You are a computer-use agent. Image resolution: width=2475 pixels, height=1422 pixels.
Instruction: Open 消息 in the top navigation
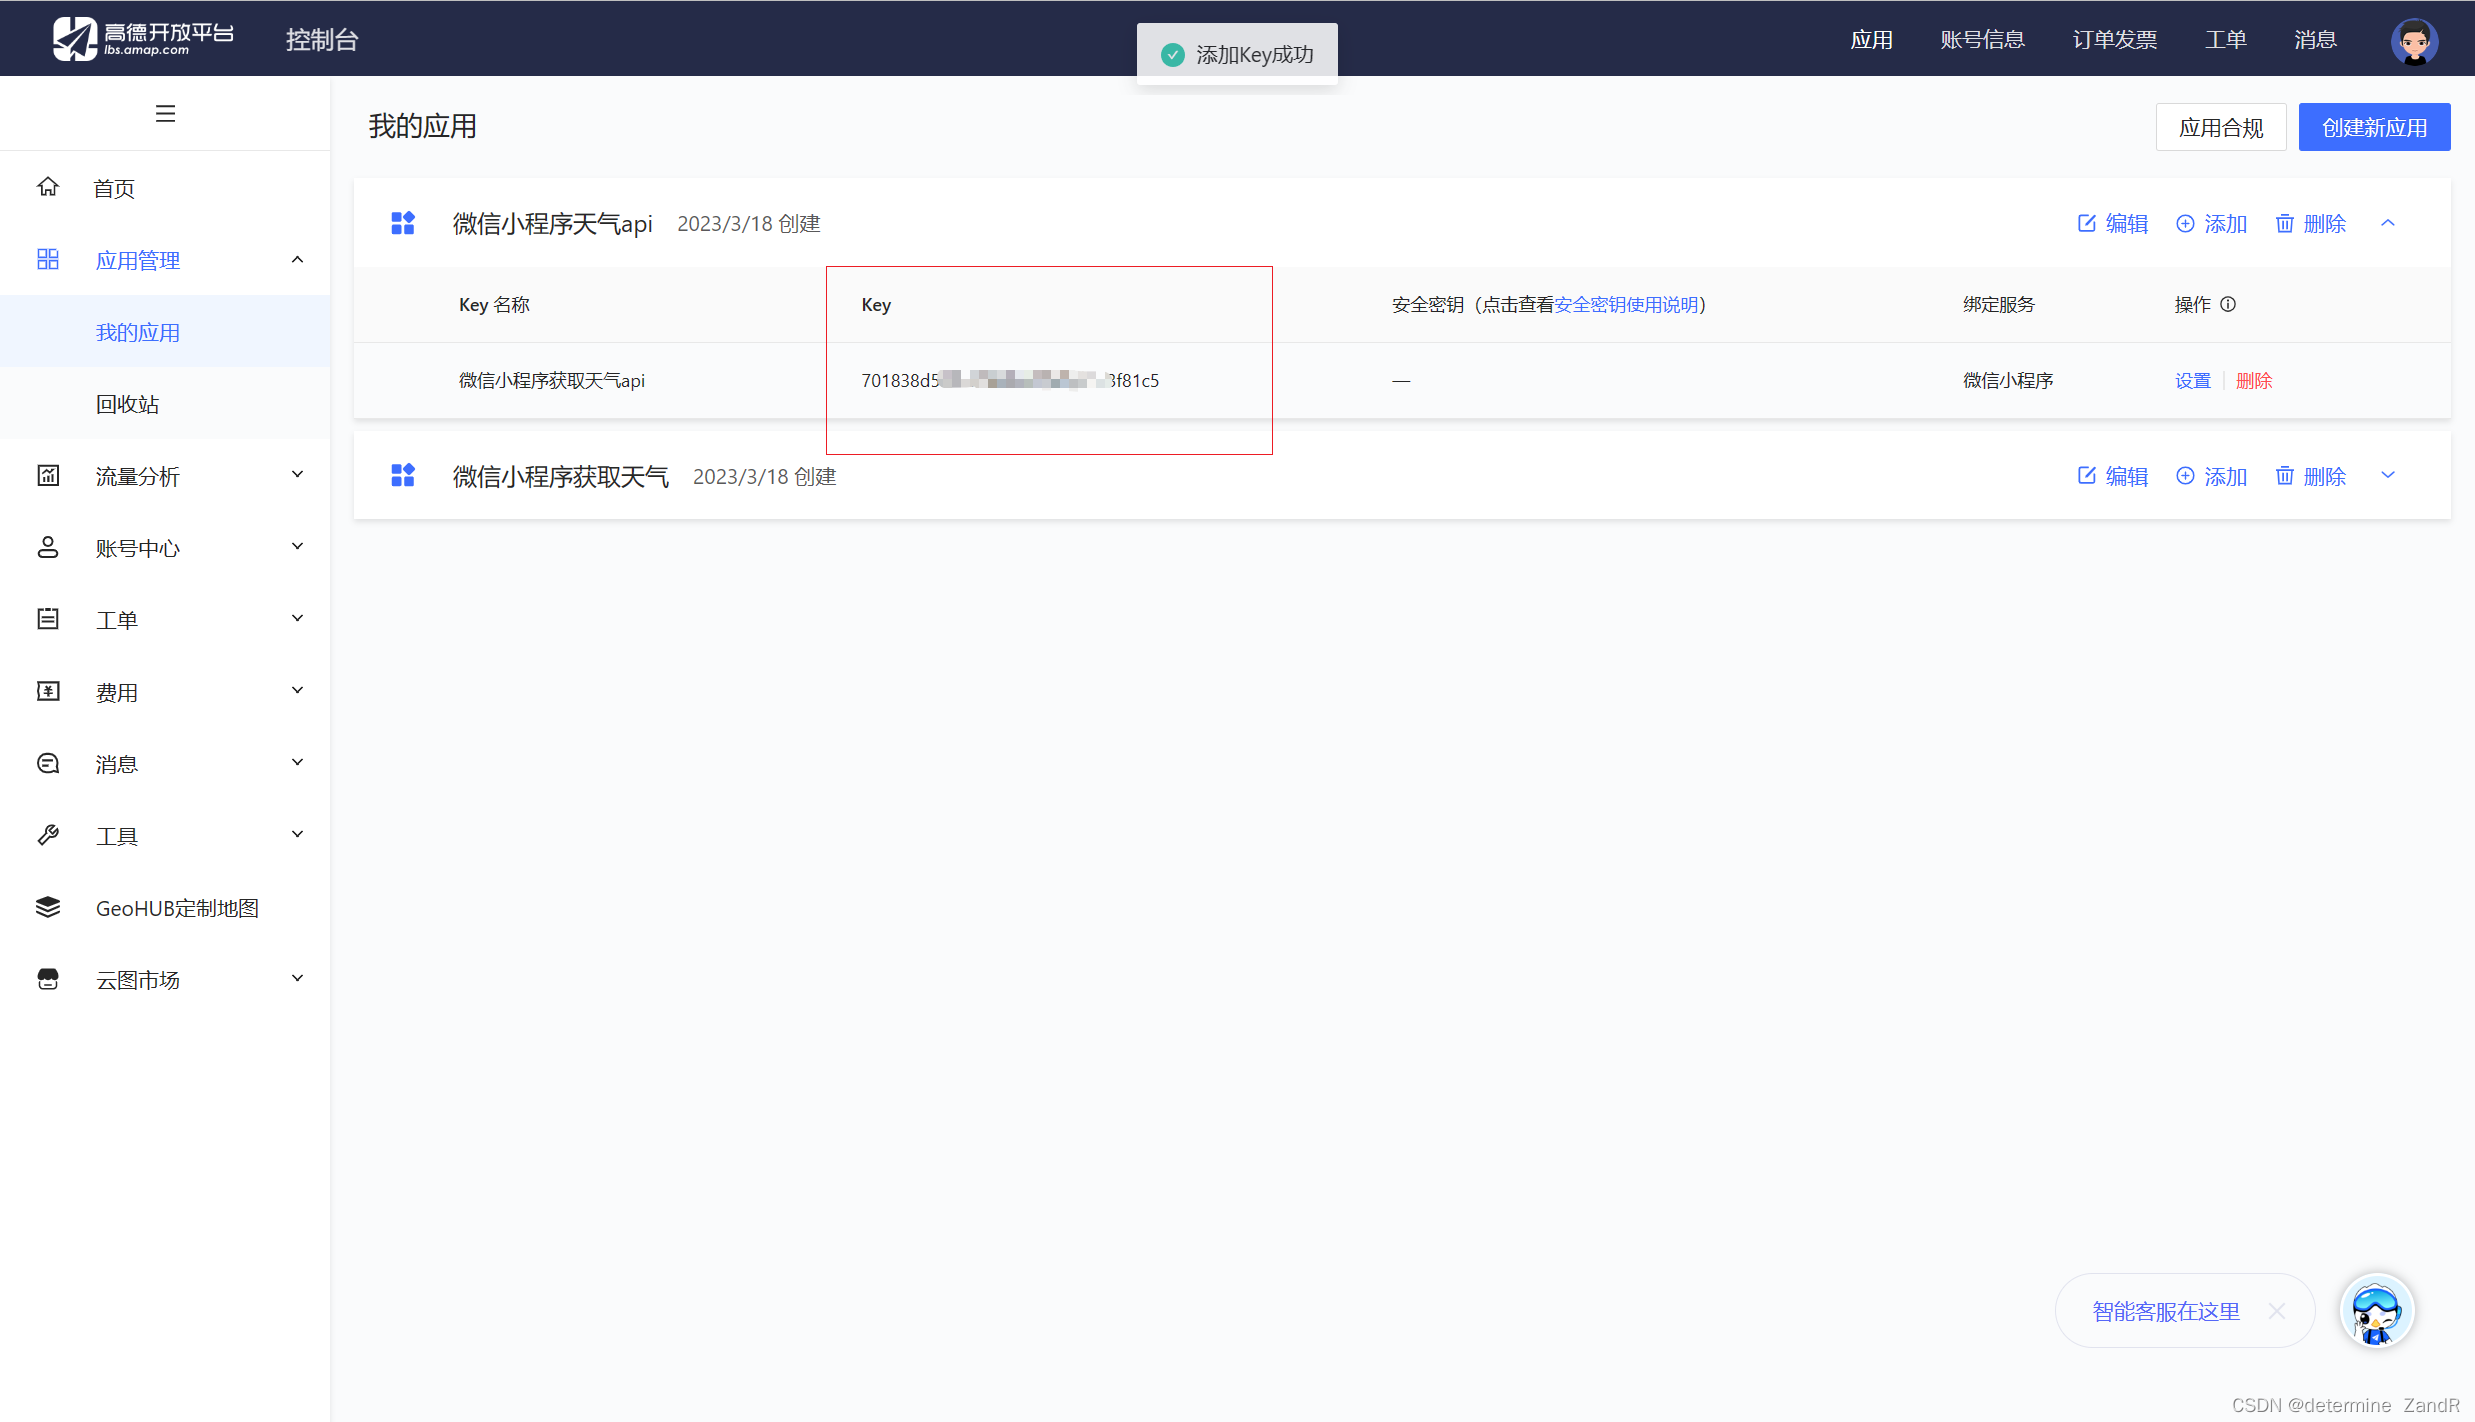pos(2315,39)
